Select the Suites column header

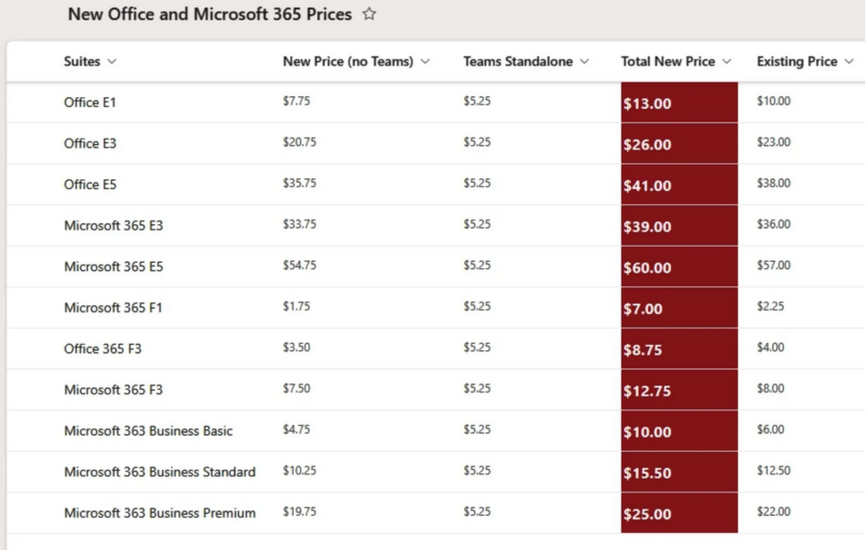82,61
